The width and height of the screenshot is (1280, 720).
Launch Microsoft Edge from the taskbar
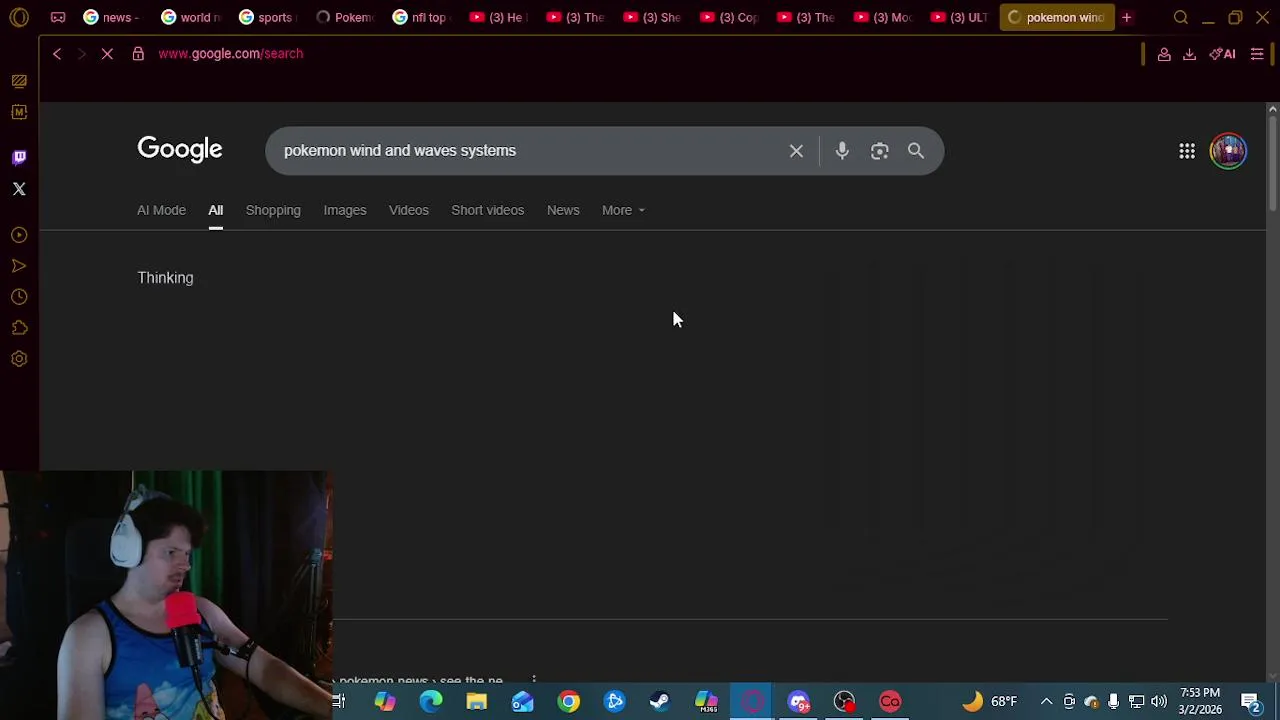point(431,702)
